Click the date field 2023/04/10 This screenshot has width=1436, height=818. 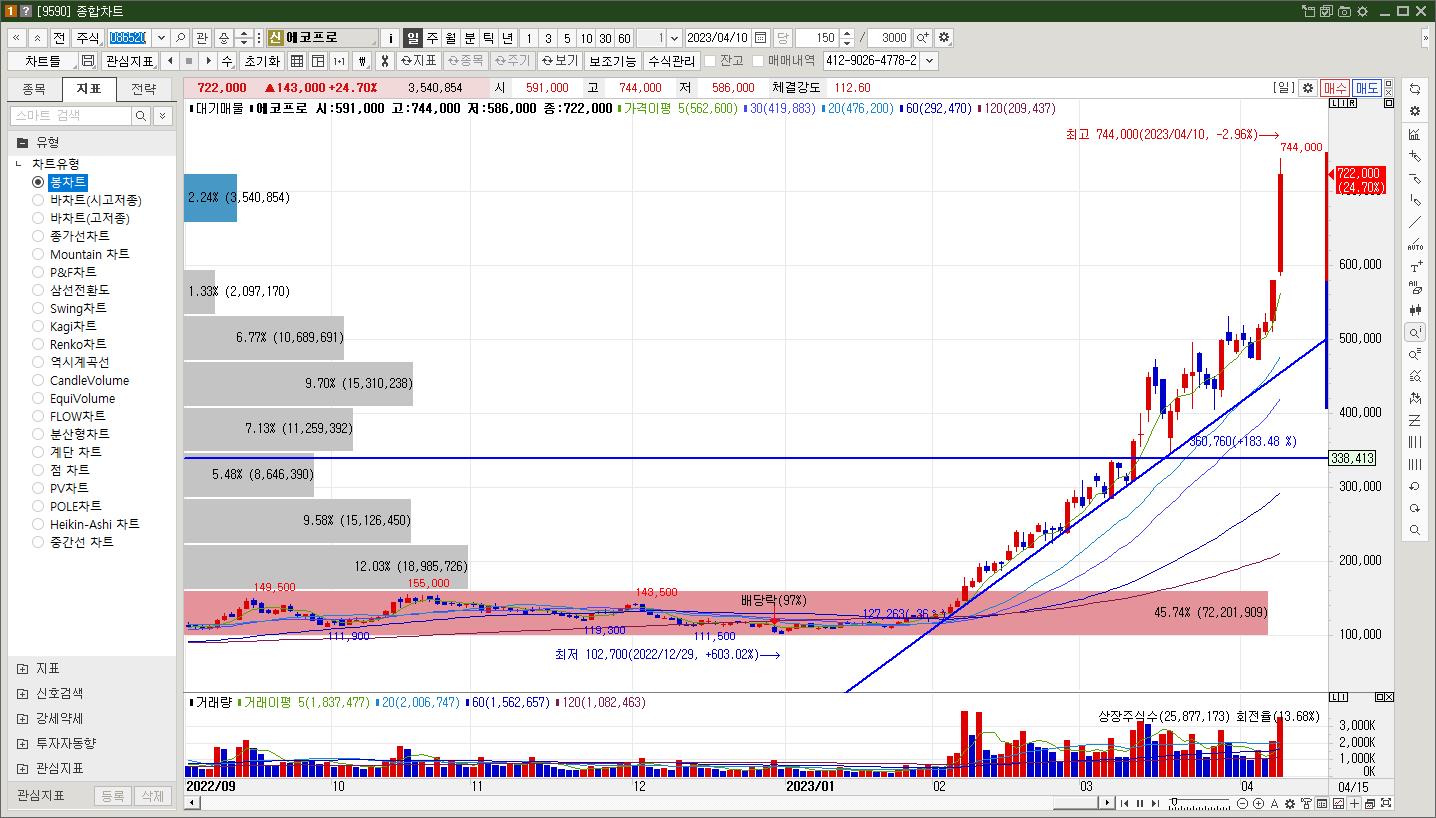point(718,38)
